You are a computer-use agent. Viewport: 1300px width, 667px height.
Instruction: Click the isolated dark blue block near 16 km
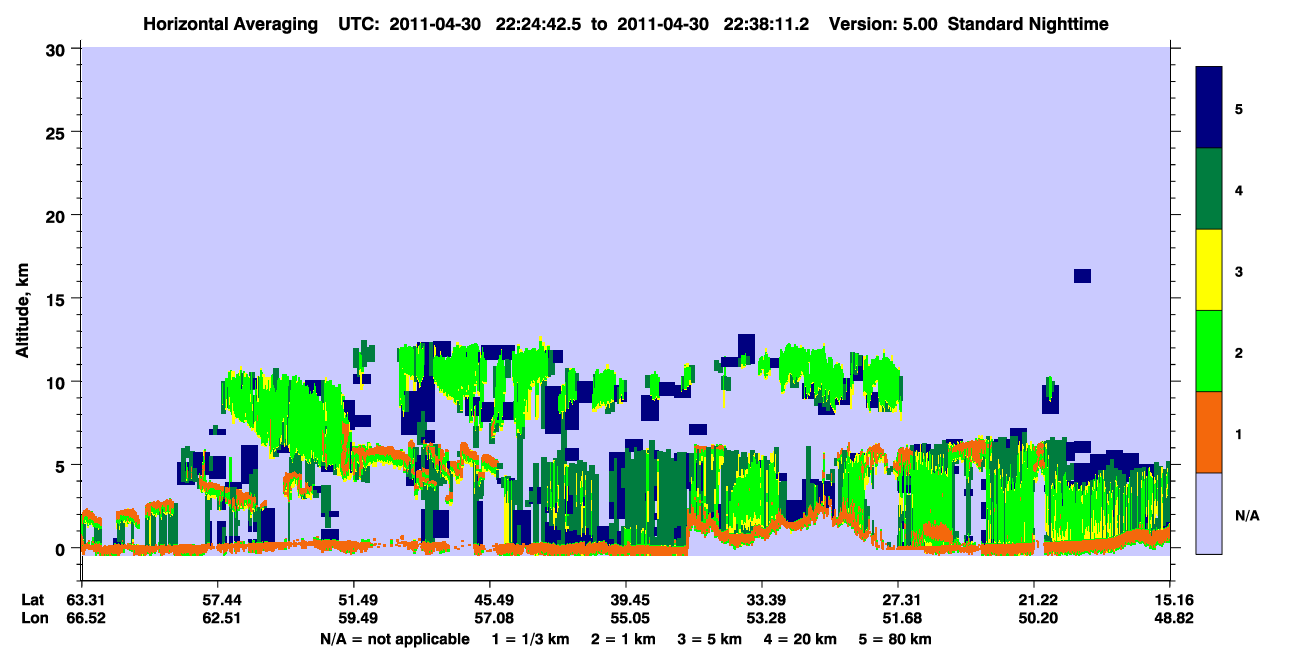click(x=1082, y=276)
